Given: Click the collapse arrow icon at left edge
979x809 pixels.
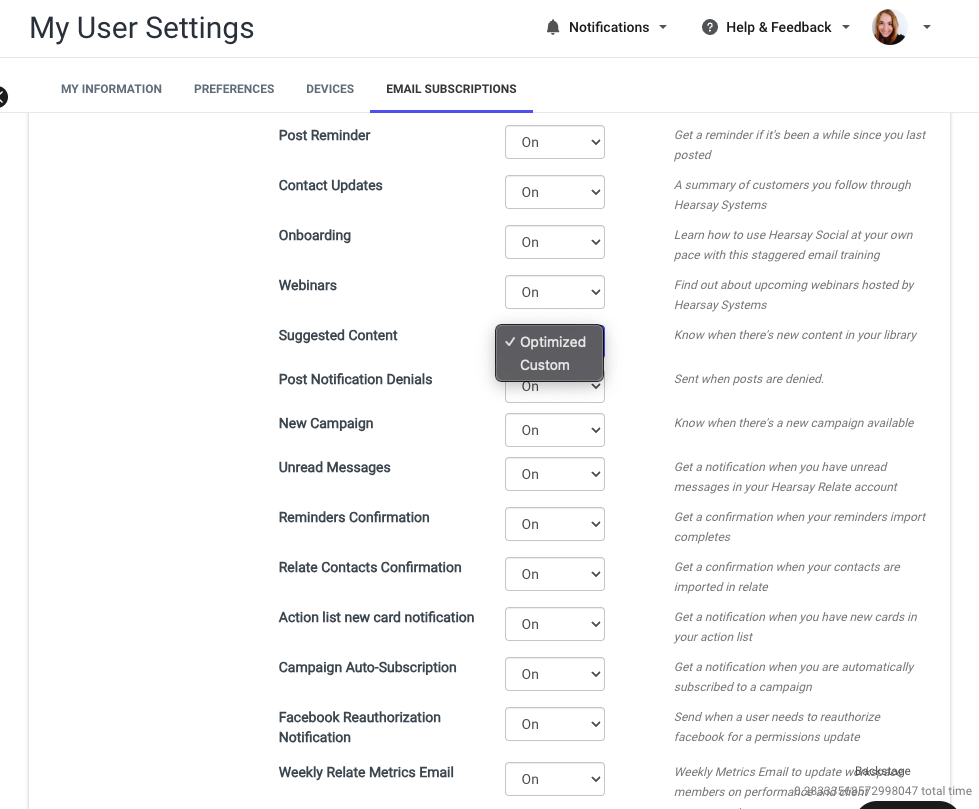Looking at the screenshot, I should (x=2, y=97).
